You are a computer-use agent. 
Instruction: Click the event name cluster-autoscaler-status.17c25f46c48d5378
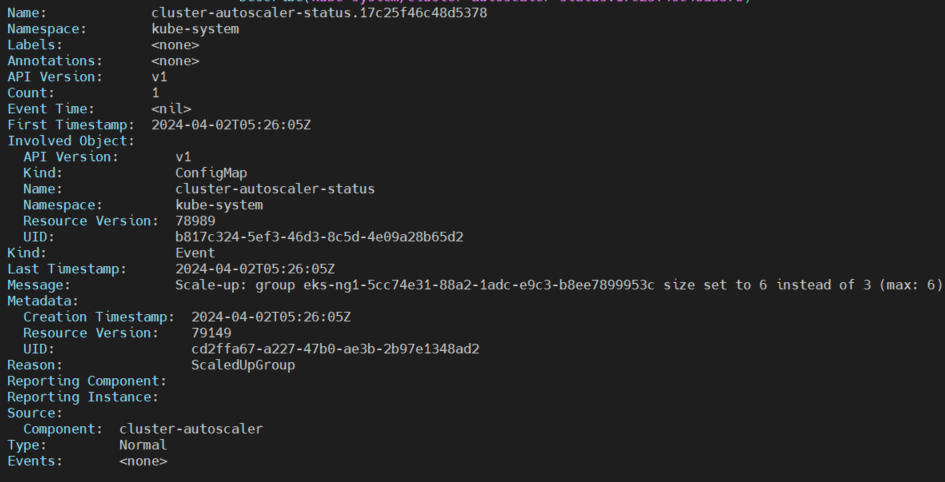[319, 13]
